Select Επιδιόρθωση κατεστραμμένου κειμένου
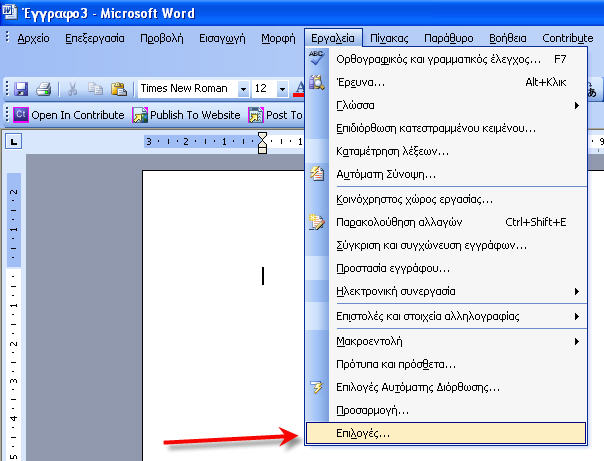Screen dimensions: 604x461 coord(446,128)
